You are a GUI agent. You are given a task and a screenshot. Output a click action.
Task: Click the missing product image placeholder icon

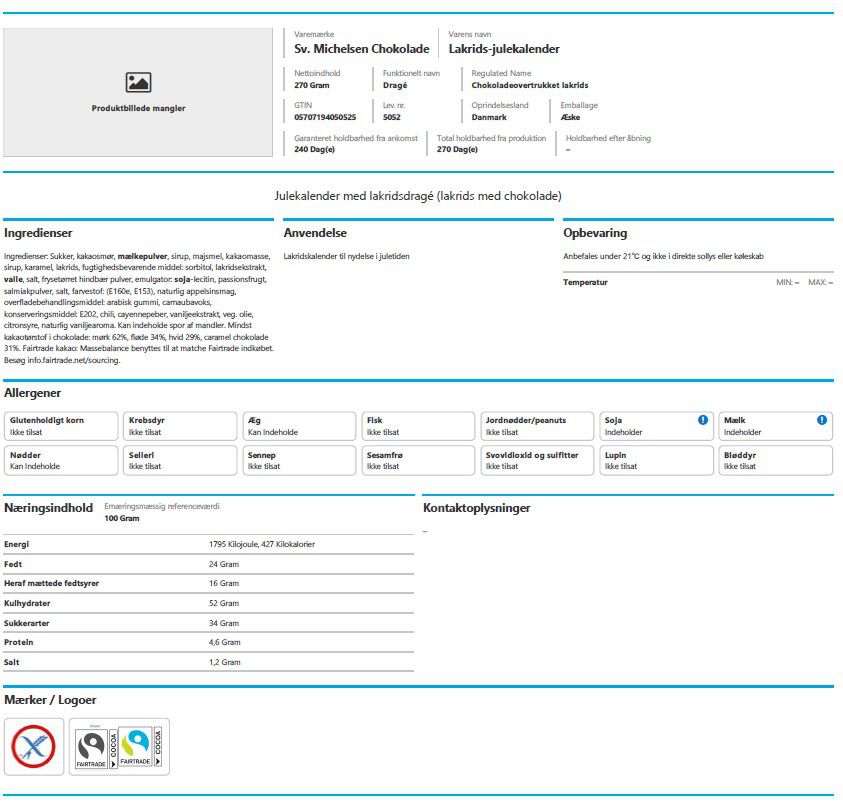(x=138, y=82)
